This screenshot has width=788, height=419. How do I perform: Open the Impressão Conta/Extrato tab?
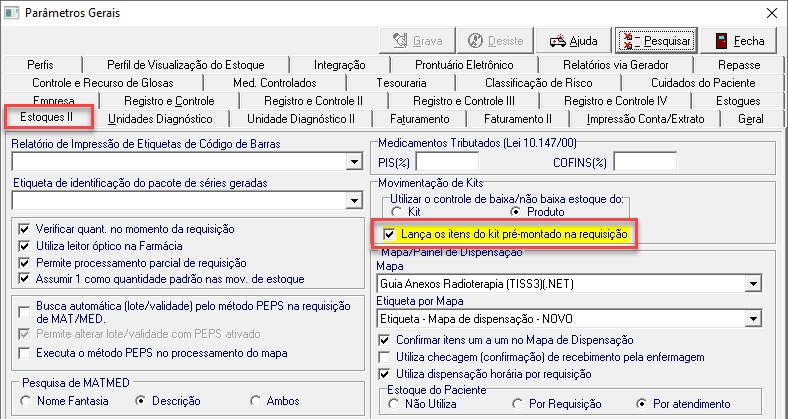[x=645, y=120]
